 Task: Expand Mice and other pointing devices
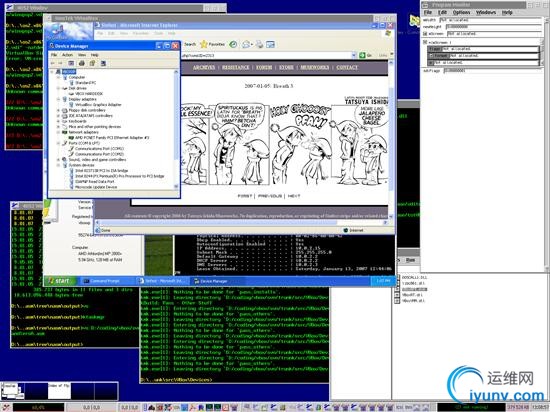point(58,127)
